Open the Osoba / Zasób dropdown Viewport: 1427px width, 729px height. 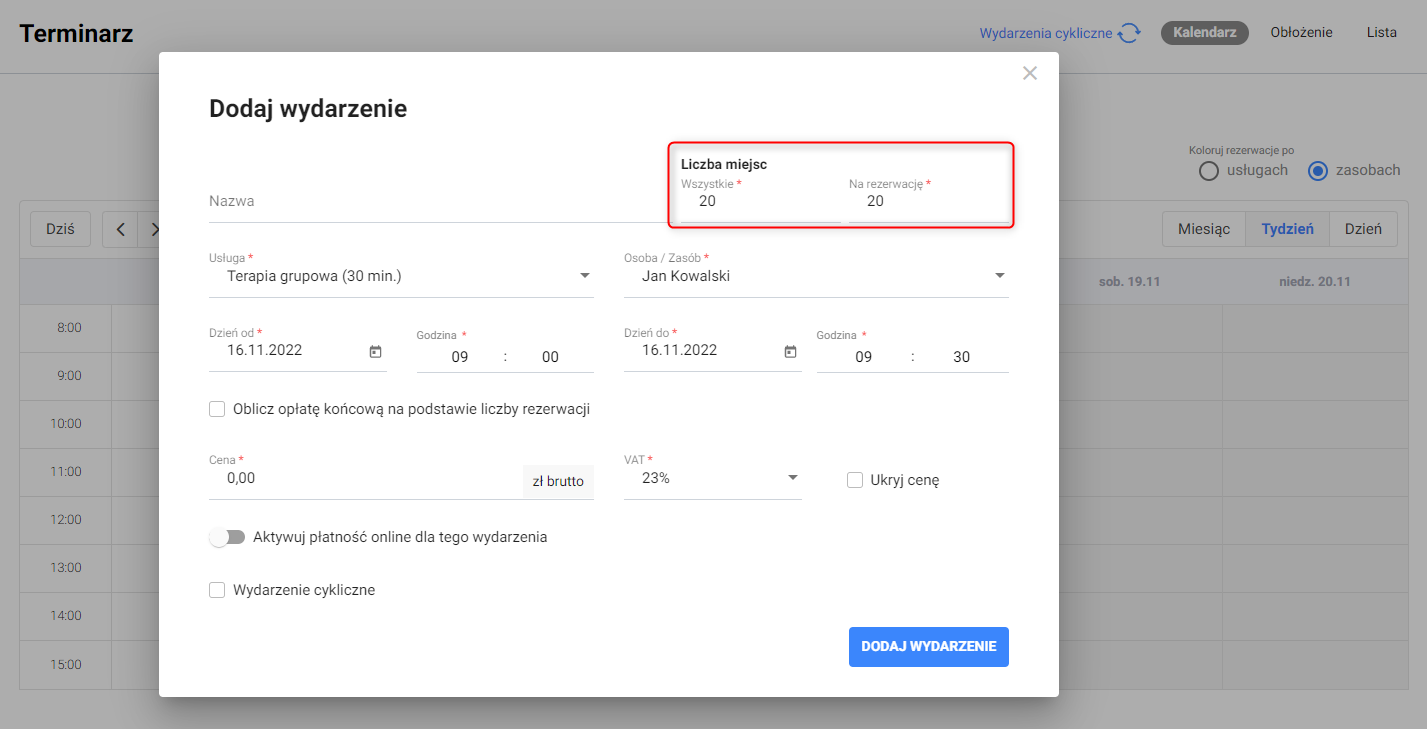(999, 276)
